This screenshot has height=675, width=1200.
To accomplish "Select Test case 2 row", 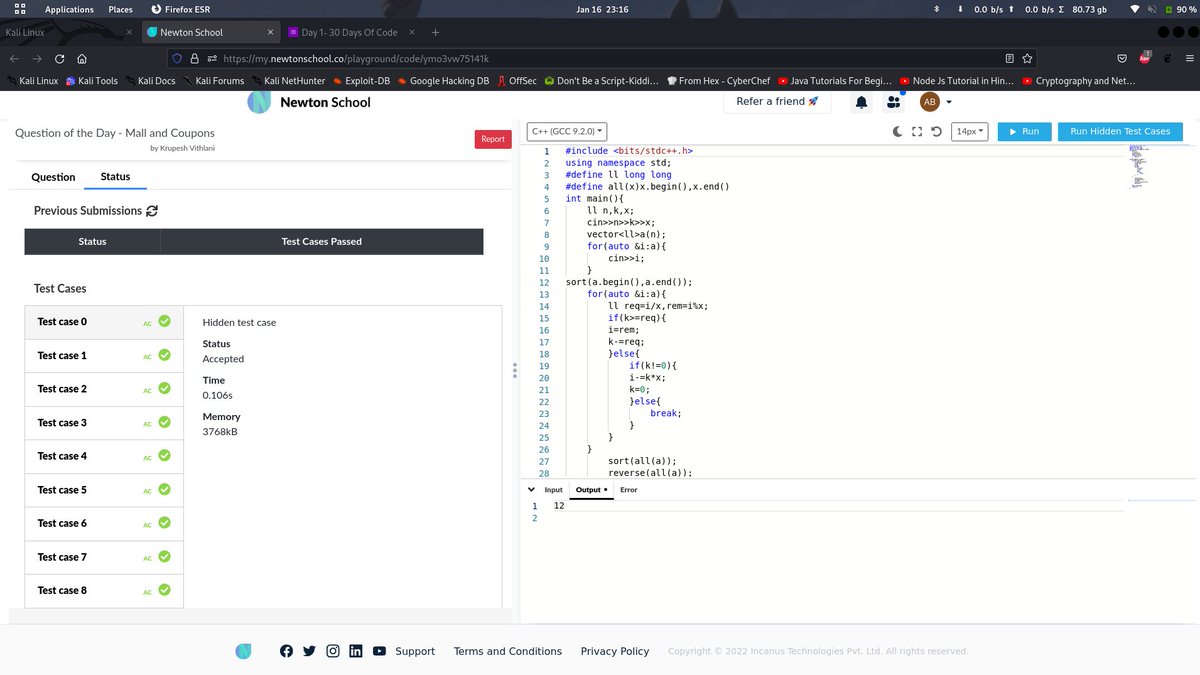I will pyautogui.click(x=104, y=389).
